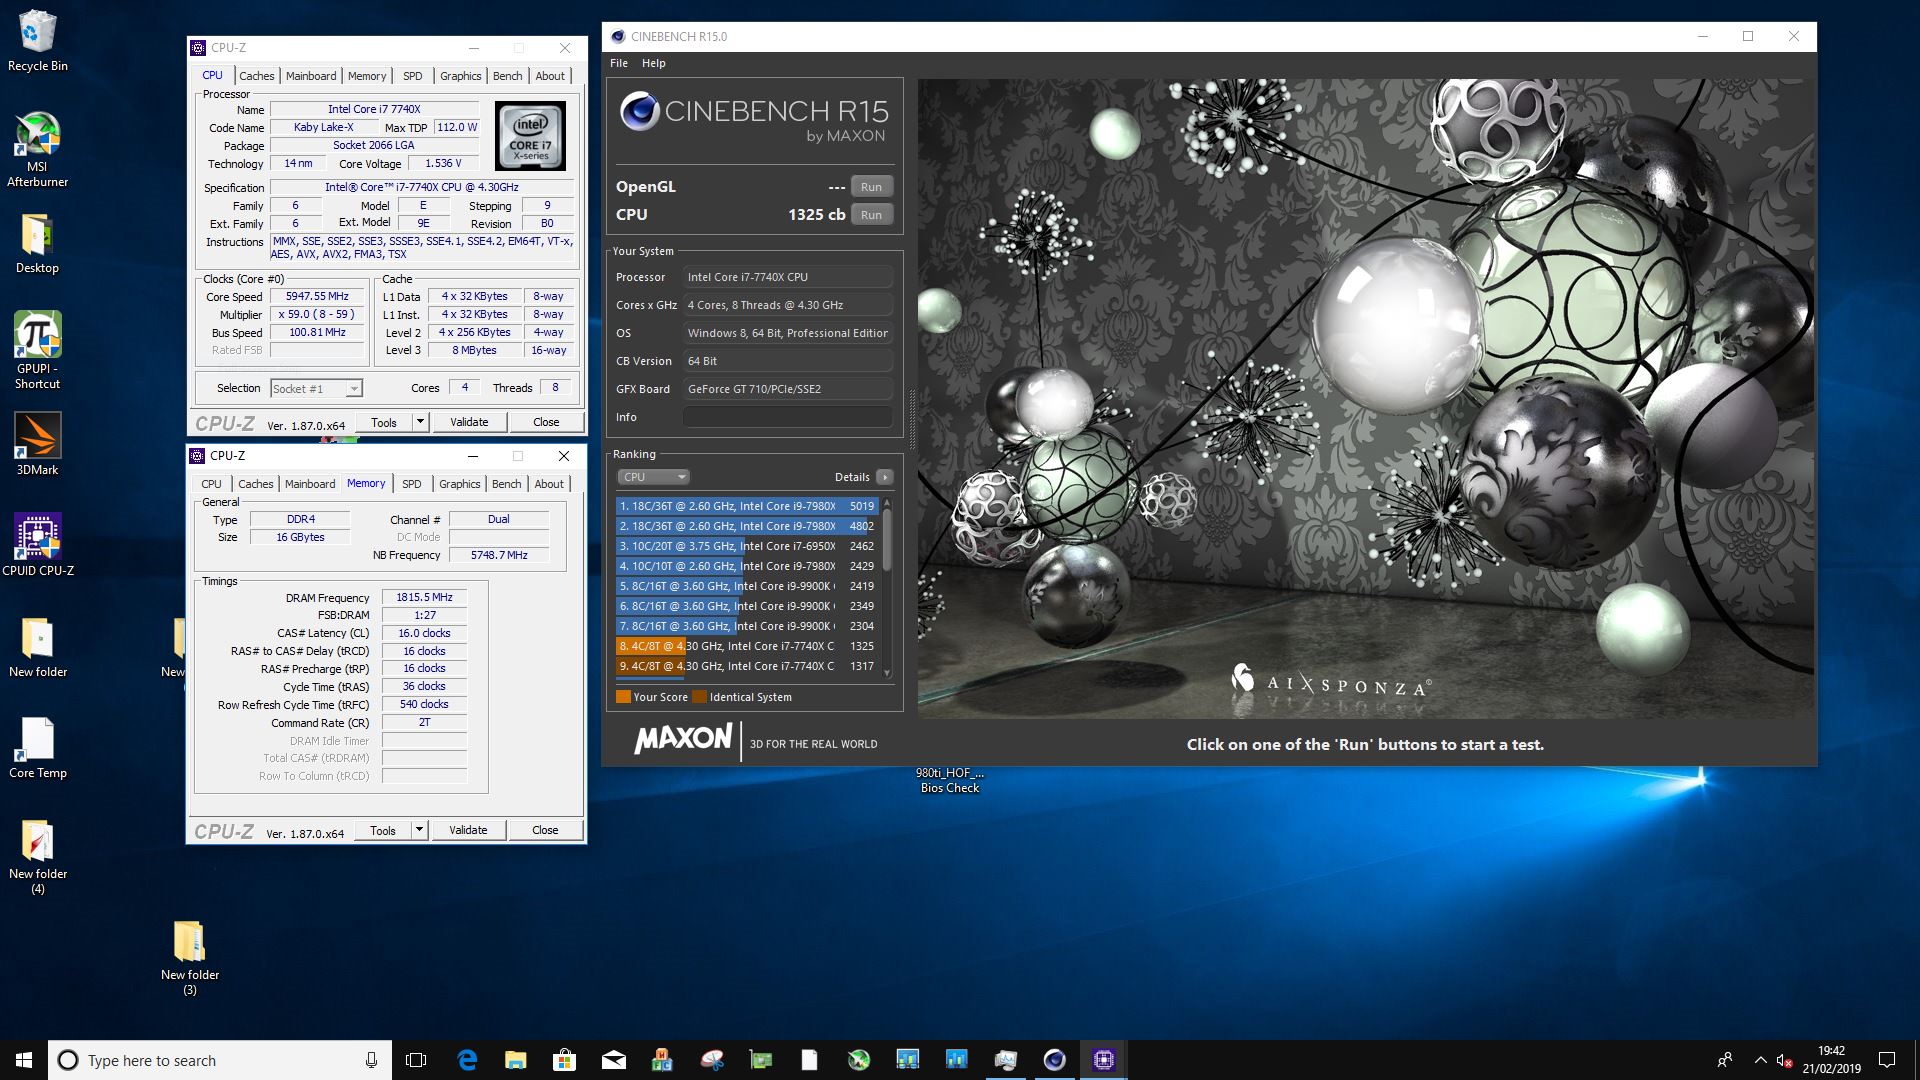Open the Mail app from the taskbar
1920x1080 pixels.
click(x=613, y=1060)
